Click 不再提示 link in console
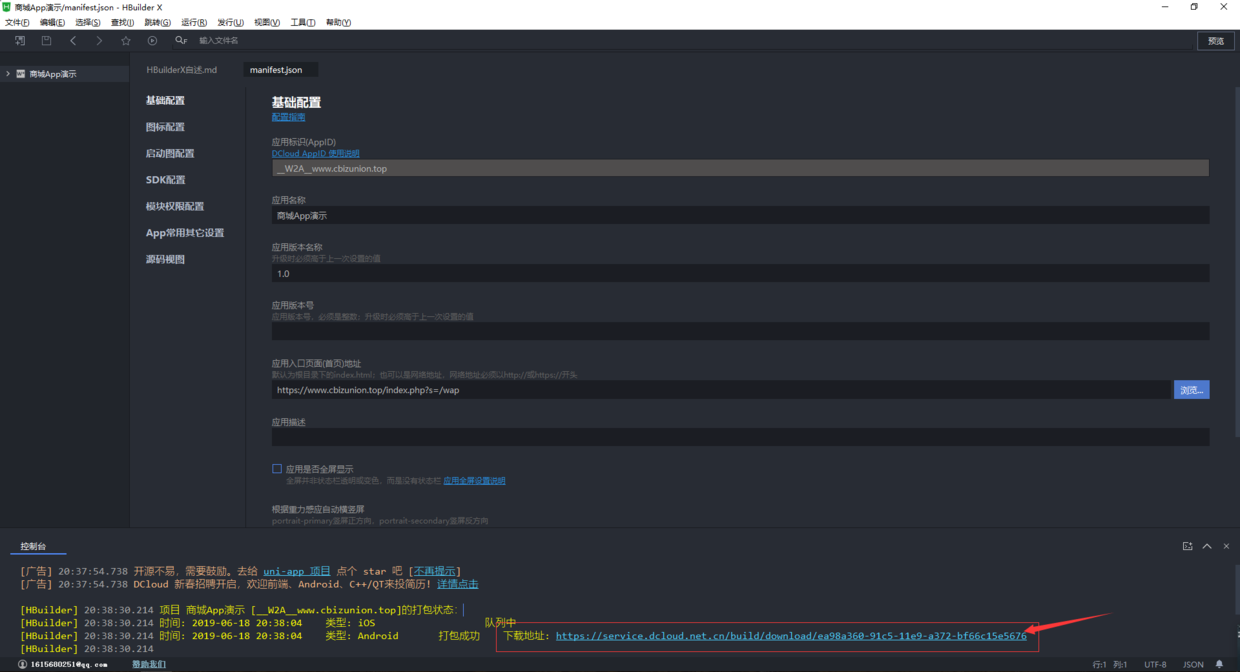Screen dimensions: 1240x672 click(x=435, y=571)
